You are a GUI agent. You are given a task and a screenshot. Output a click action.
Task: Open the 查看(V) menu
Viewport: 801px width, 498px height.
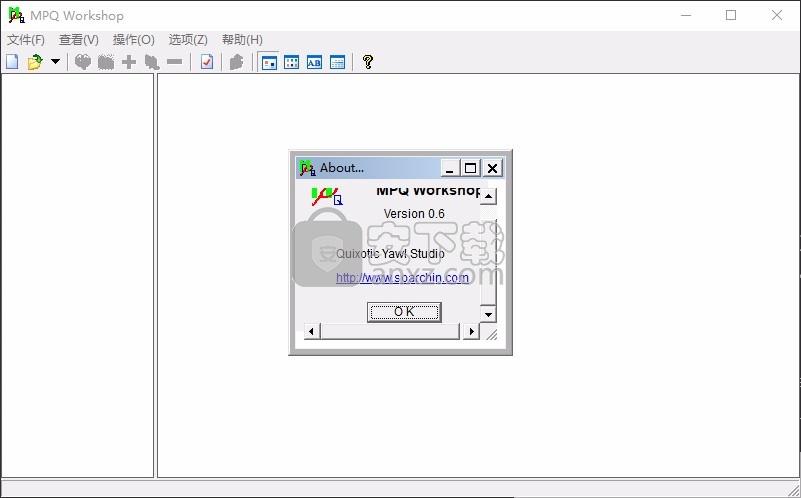(79, 40)
